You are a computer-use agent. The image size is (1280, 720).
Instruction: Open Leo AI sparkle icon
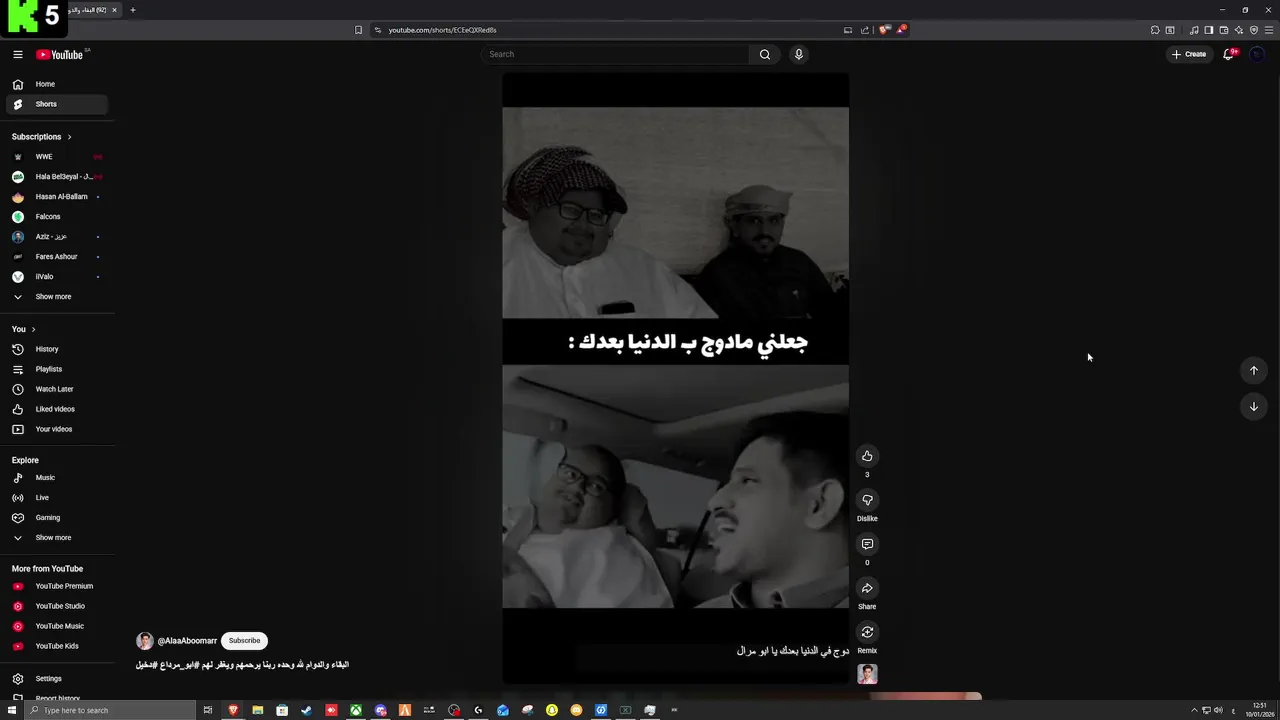pos(1239,30)
